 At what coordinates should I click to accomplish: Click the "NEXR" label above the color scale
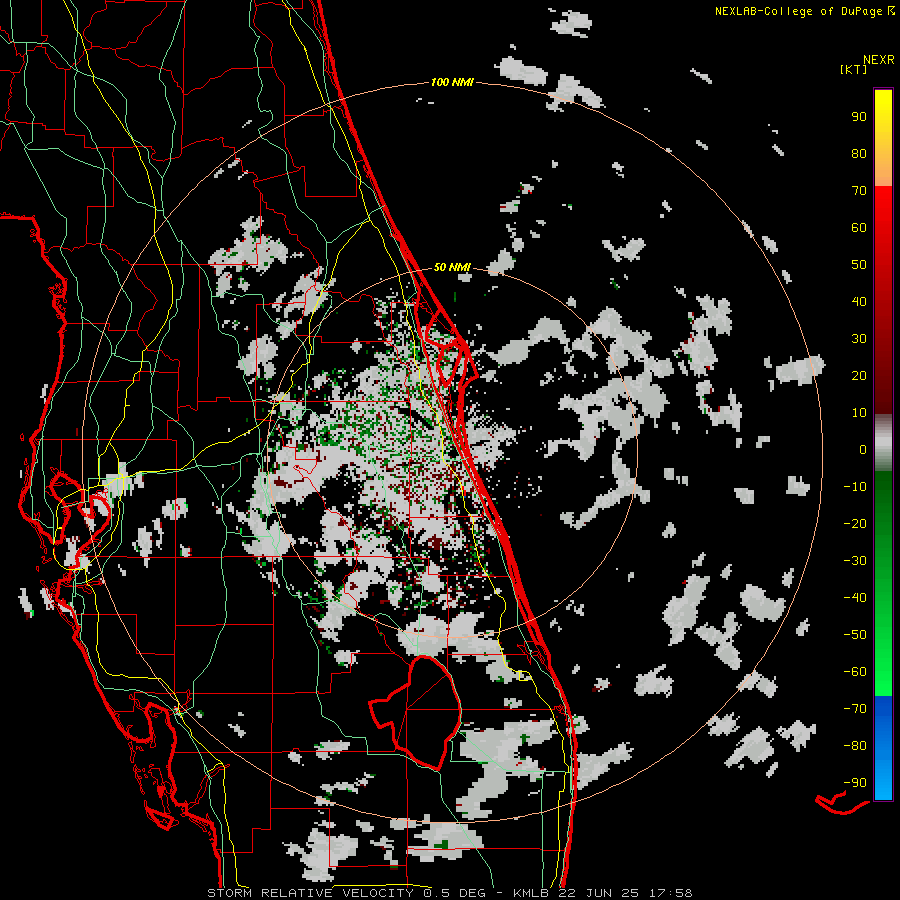pos(879,60)
